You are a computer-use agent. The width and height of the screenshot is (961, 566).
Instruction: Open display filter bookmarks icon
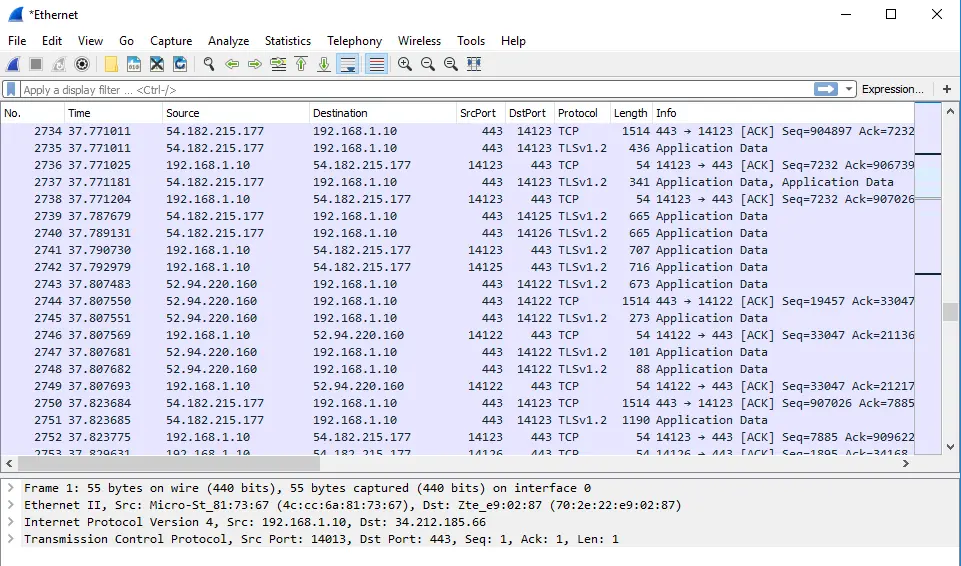(x=11, y=89)
